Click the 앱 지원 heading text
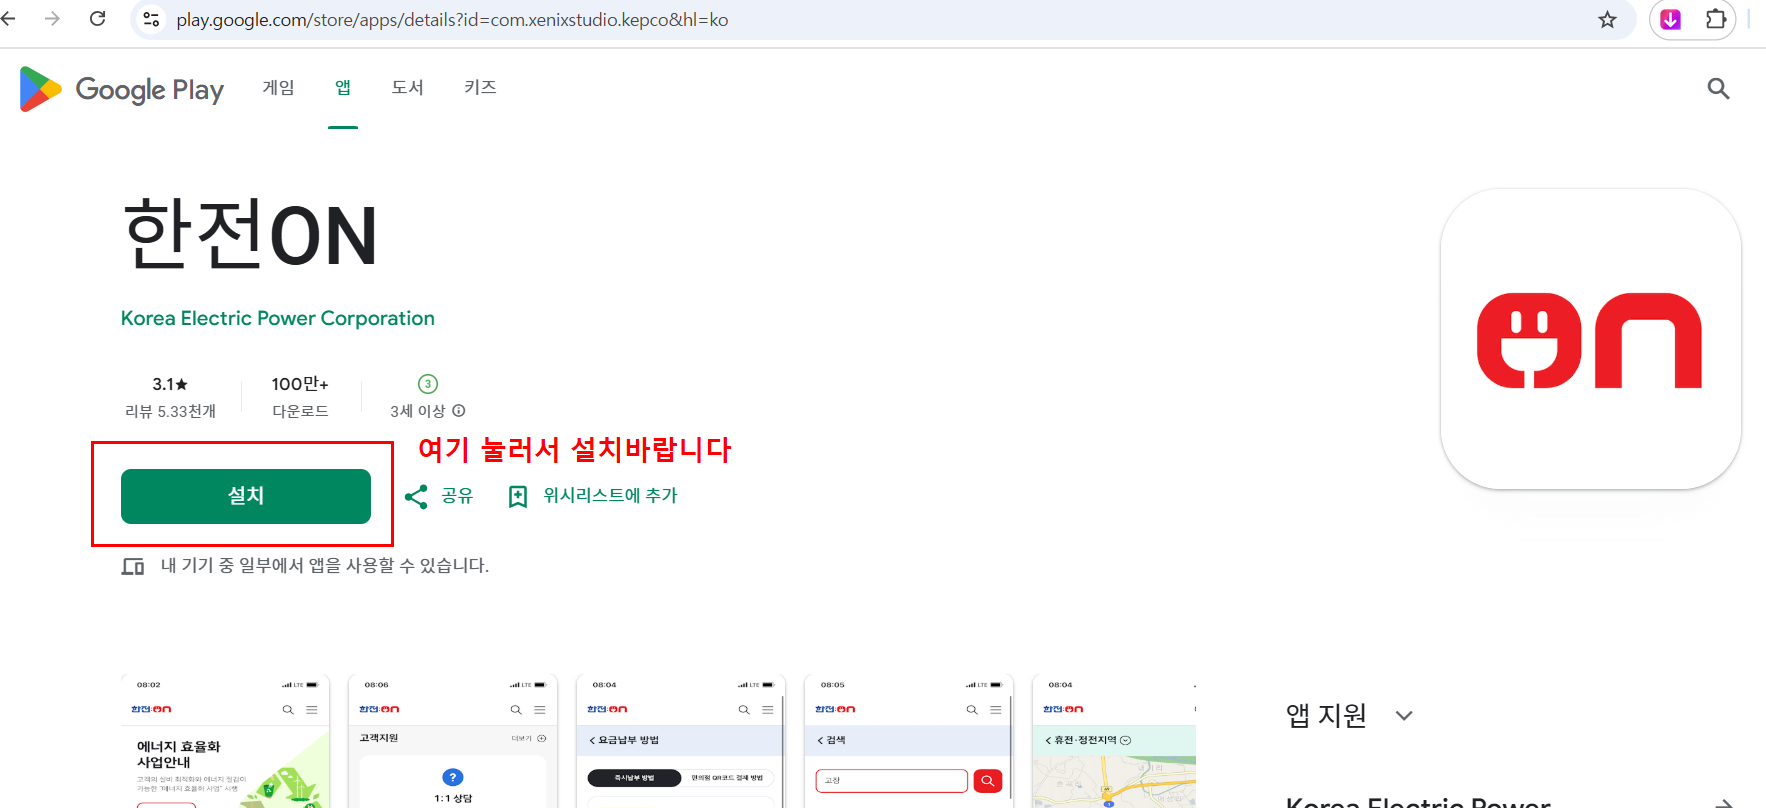 click(1326, 716)
